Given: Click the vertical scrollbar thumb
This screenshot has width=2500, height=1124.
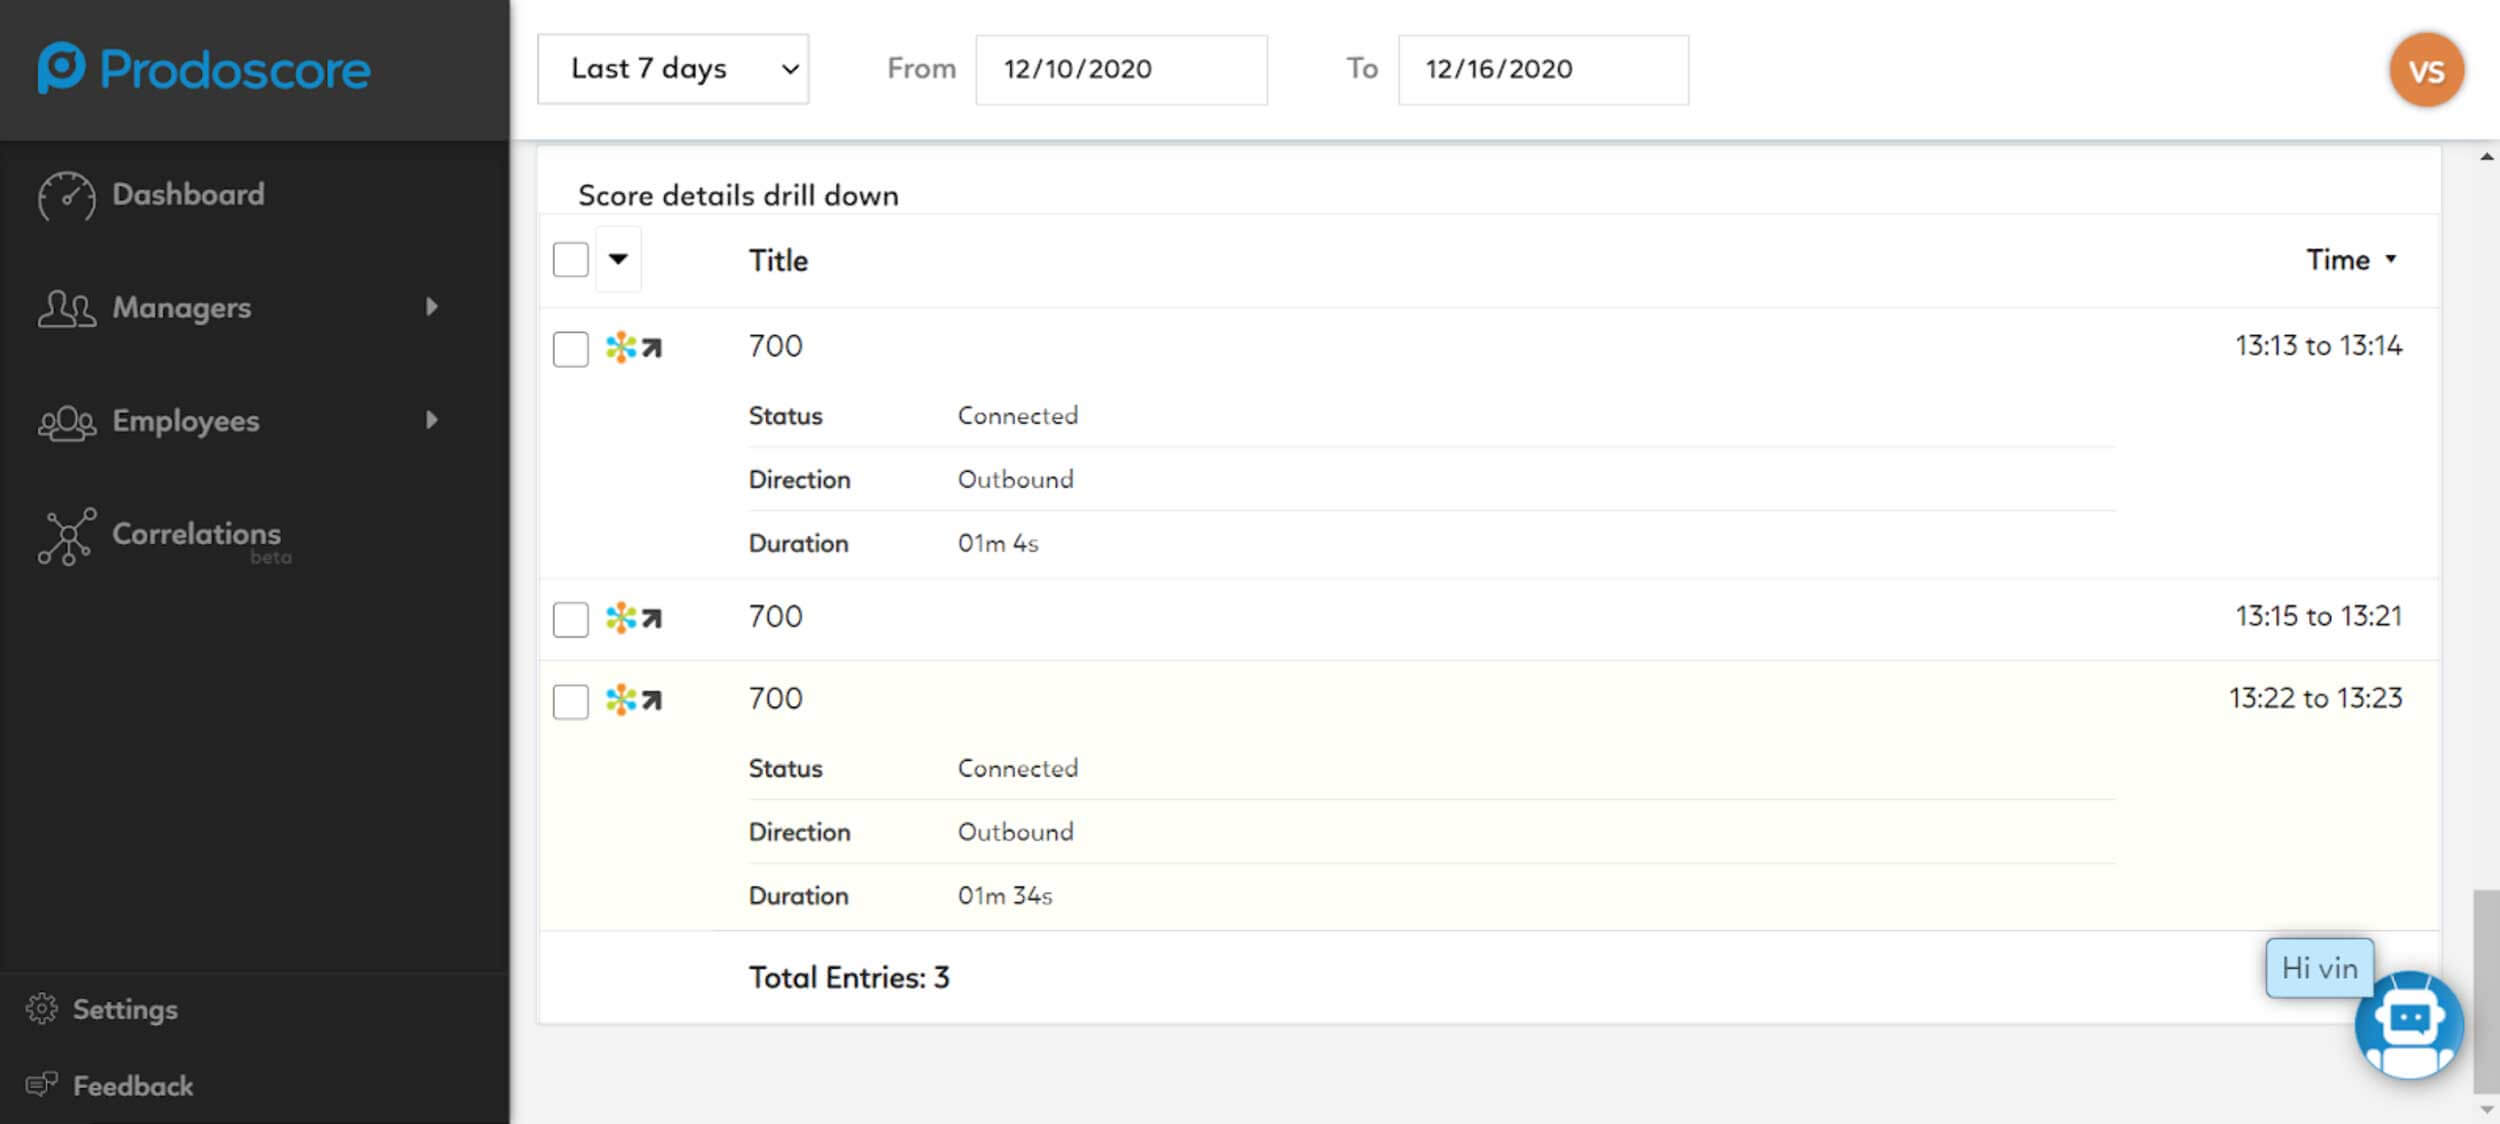Looking at the screenshot, I should (x=2486, y=990).
